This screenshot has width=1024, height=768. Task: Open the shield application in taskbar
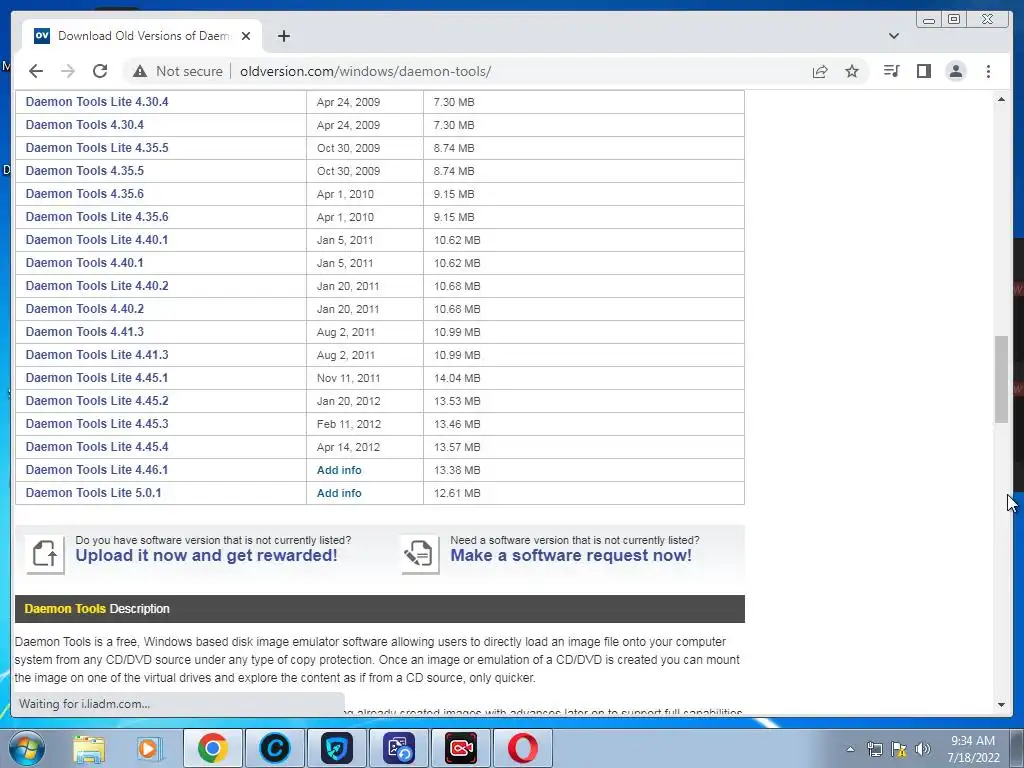[336, 748]
